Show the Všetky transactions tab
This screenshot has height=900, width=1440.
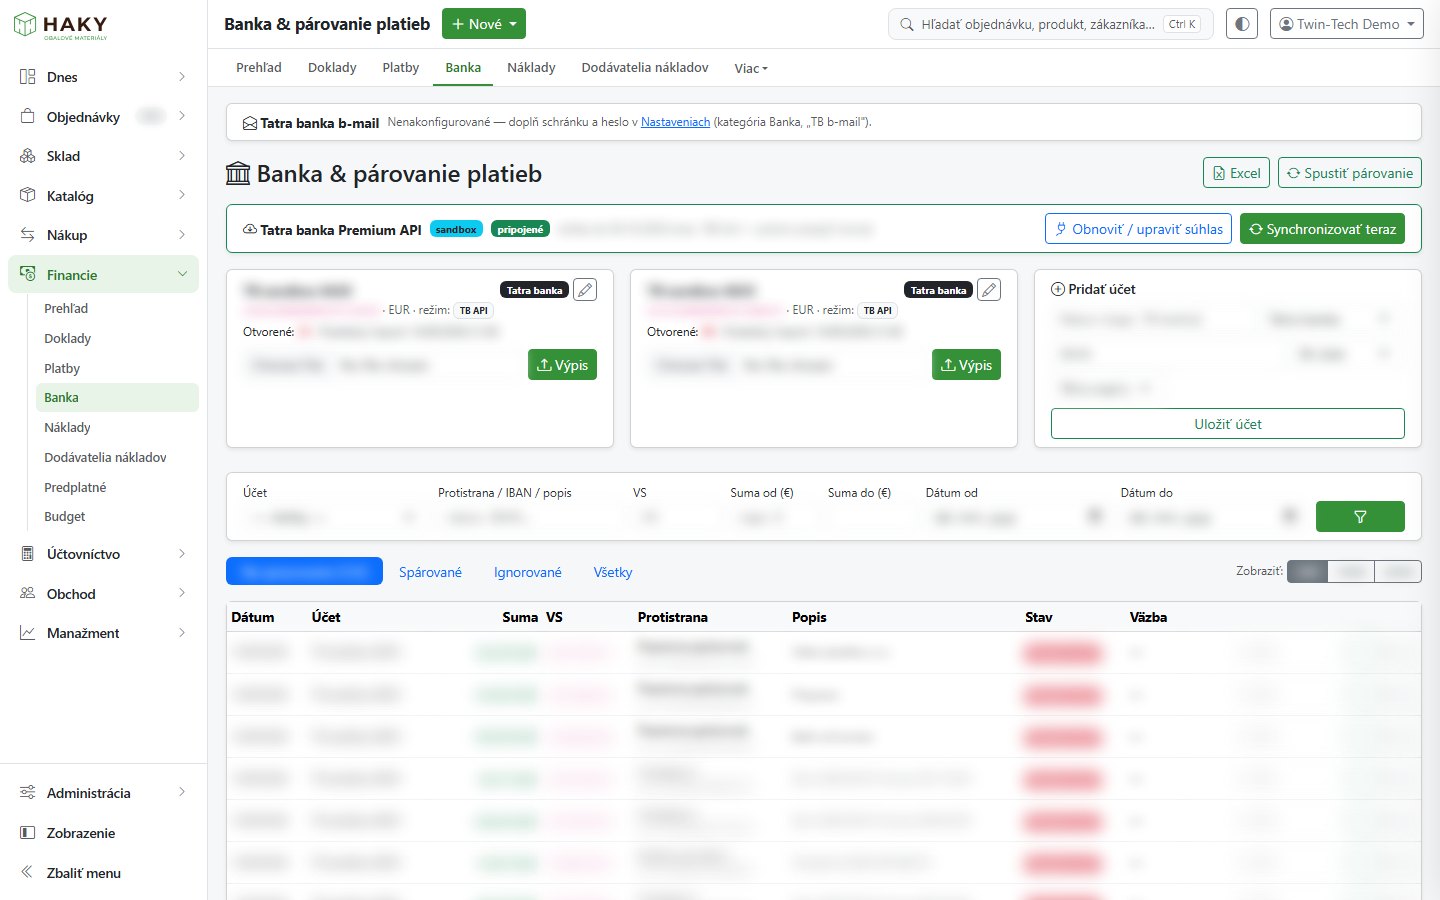pos(613,572)
